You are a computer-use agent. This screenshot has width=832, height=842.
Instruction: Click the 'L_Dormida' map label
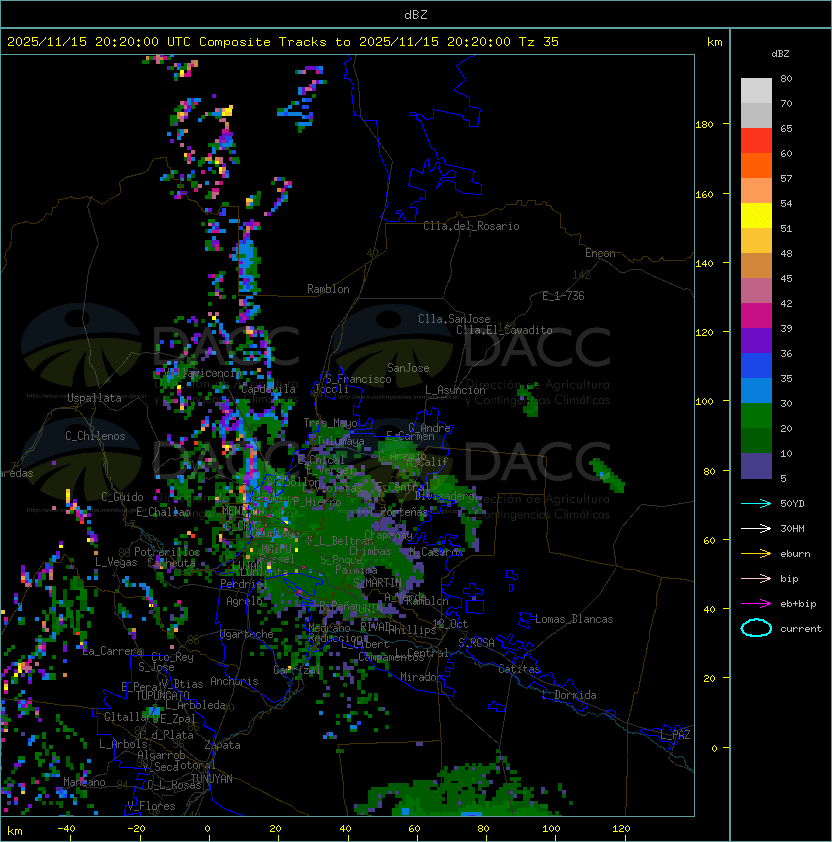click(x=569, y=695)
